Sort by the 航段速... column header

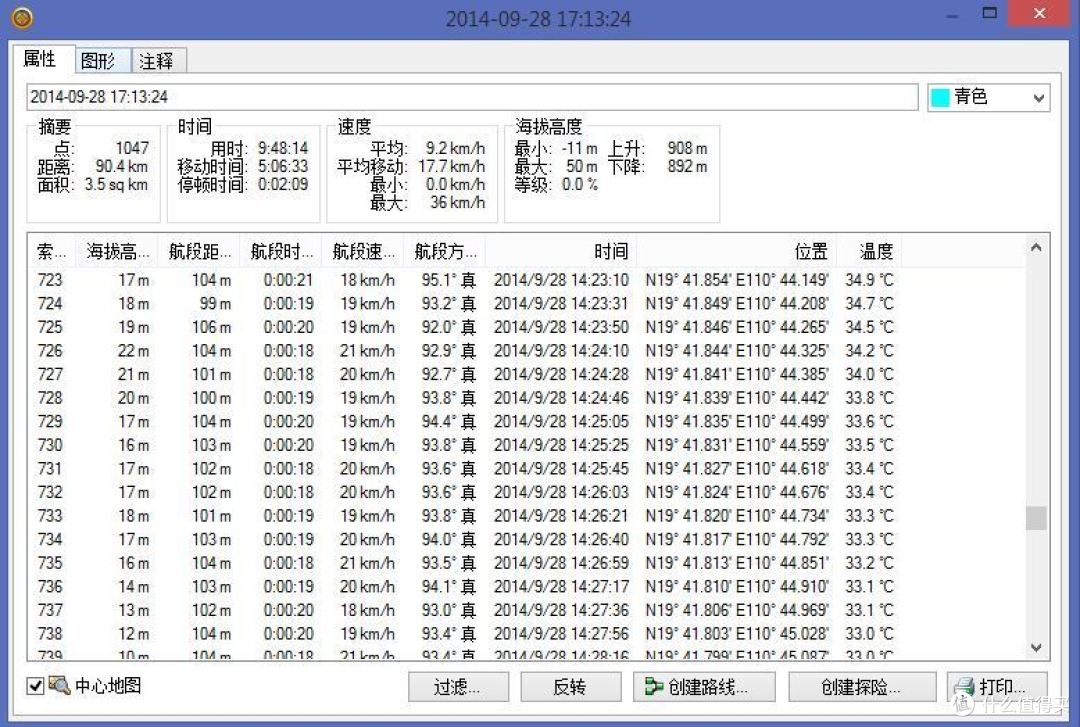pyautogui.click(x=362, y=252)
